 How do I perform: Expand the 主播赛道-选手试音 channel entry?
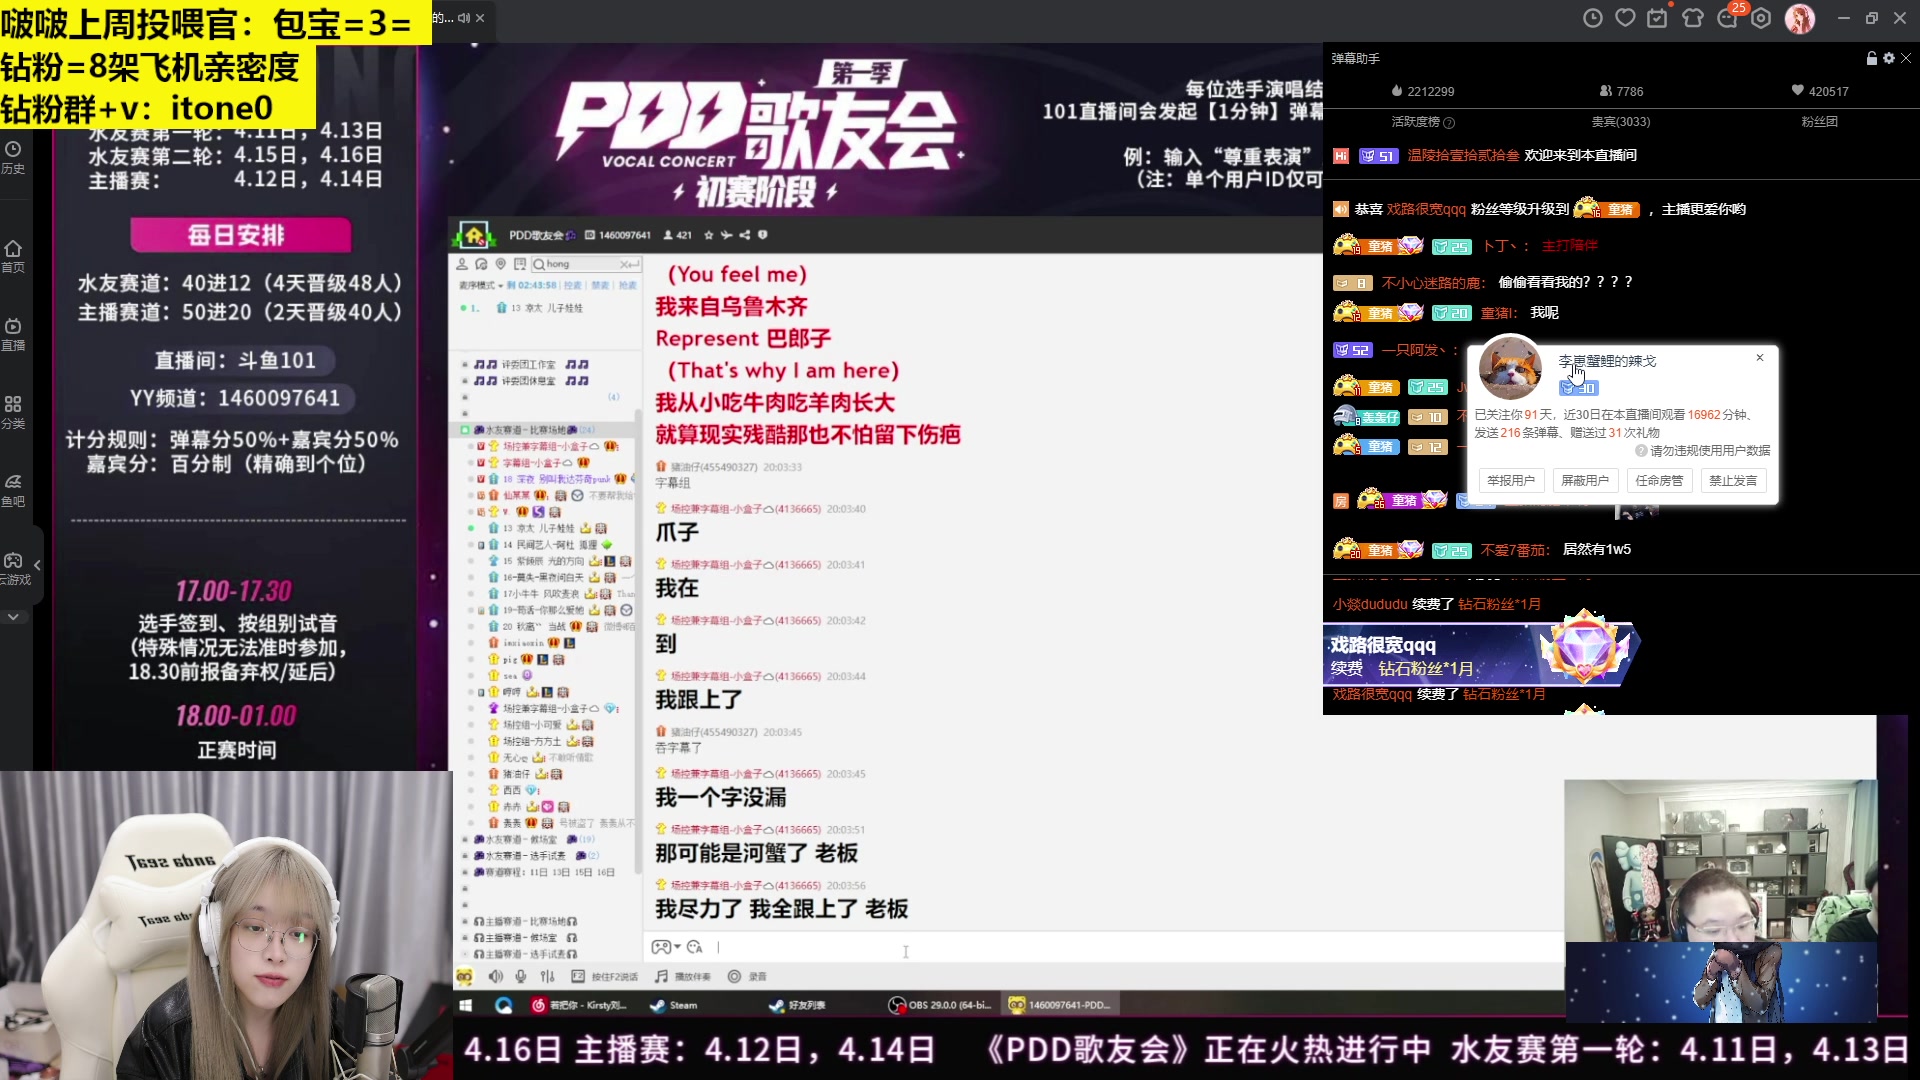pos(463,953)
